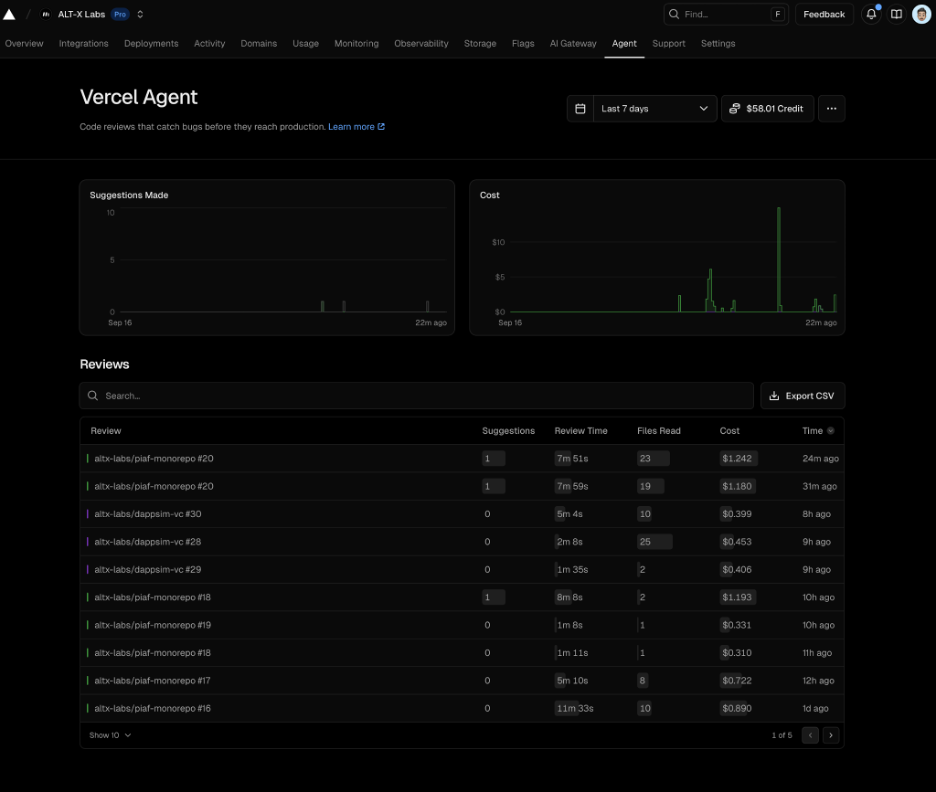The width and height of the screenshot is (936, 792).
Task: Open the three-dots more options menu
Action: tap(832, 109)
